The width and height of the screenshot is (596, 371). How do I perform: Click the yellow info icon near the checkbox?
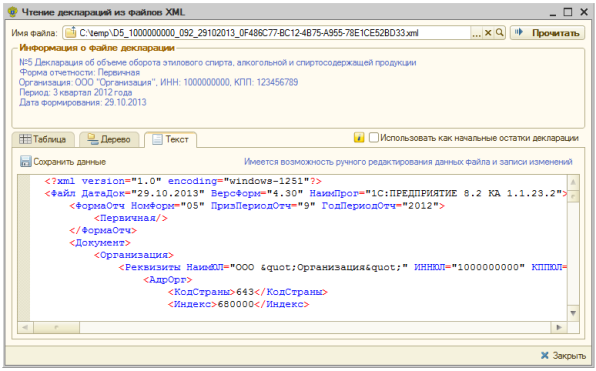coord(359,137)
